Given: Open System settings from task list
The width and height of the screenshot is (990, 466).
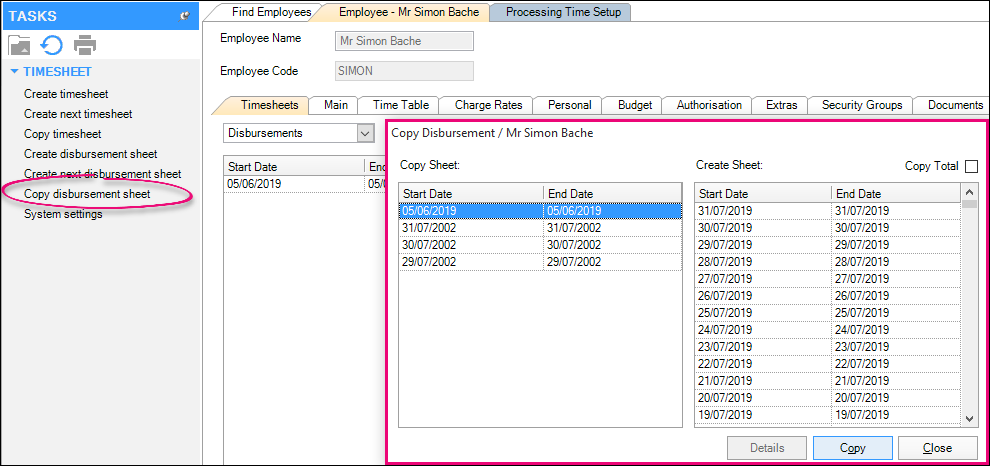Looking at the screenshot, I should (63, 214).
